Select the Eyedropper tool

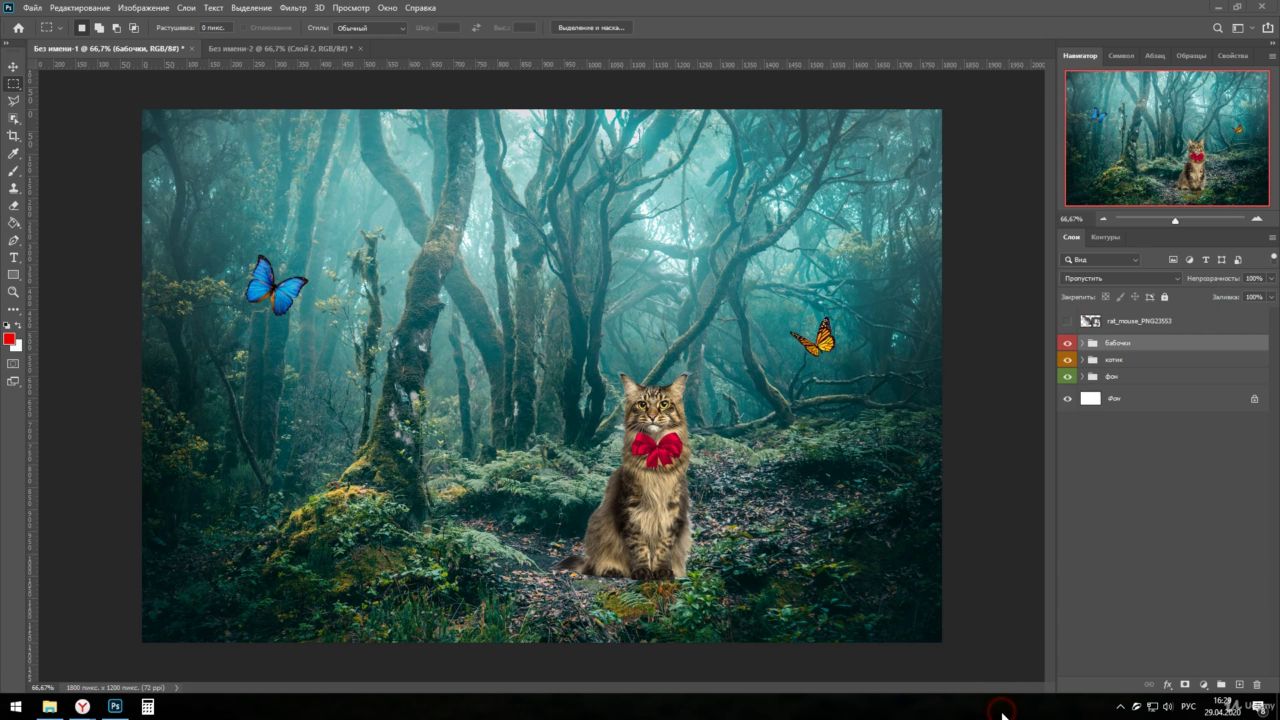[13, 153]
